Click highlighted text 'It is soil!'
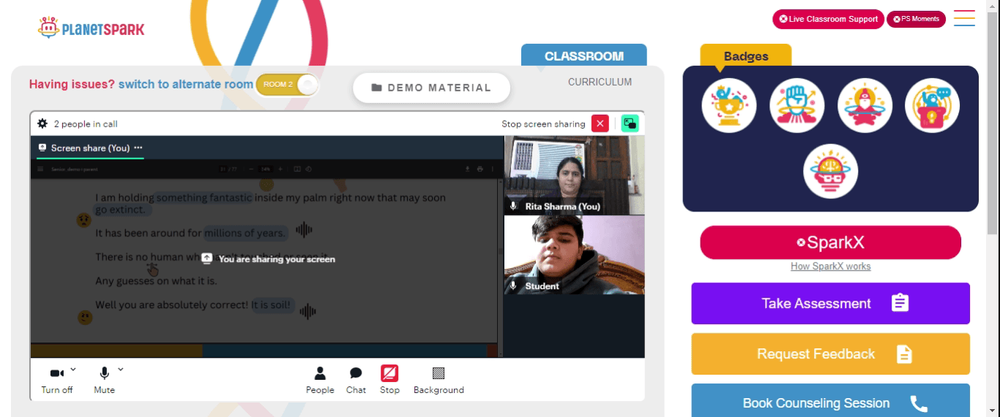 click(272, 305)
